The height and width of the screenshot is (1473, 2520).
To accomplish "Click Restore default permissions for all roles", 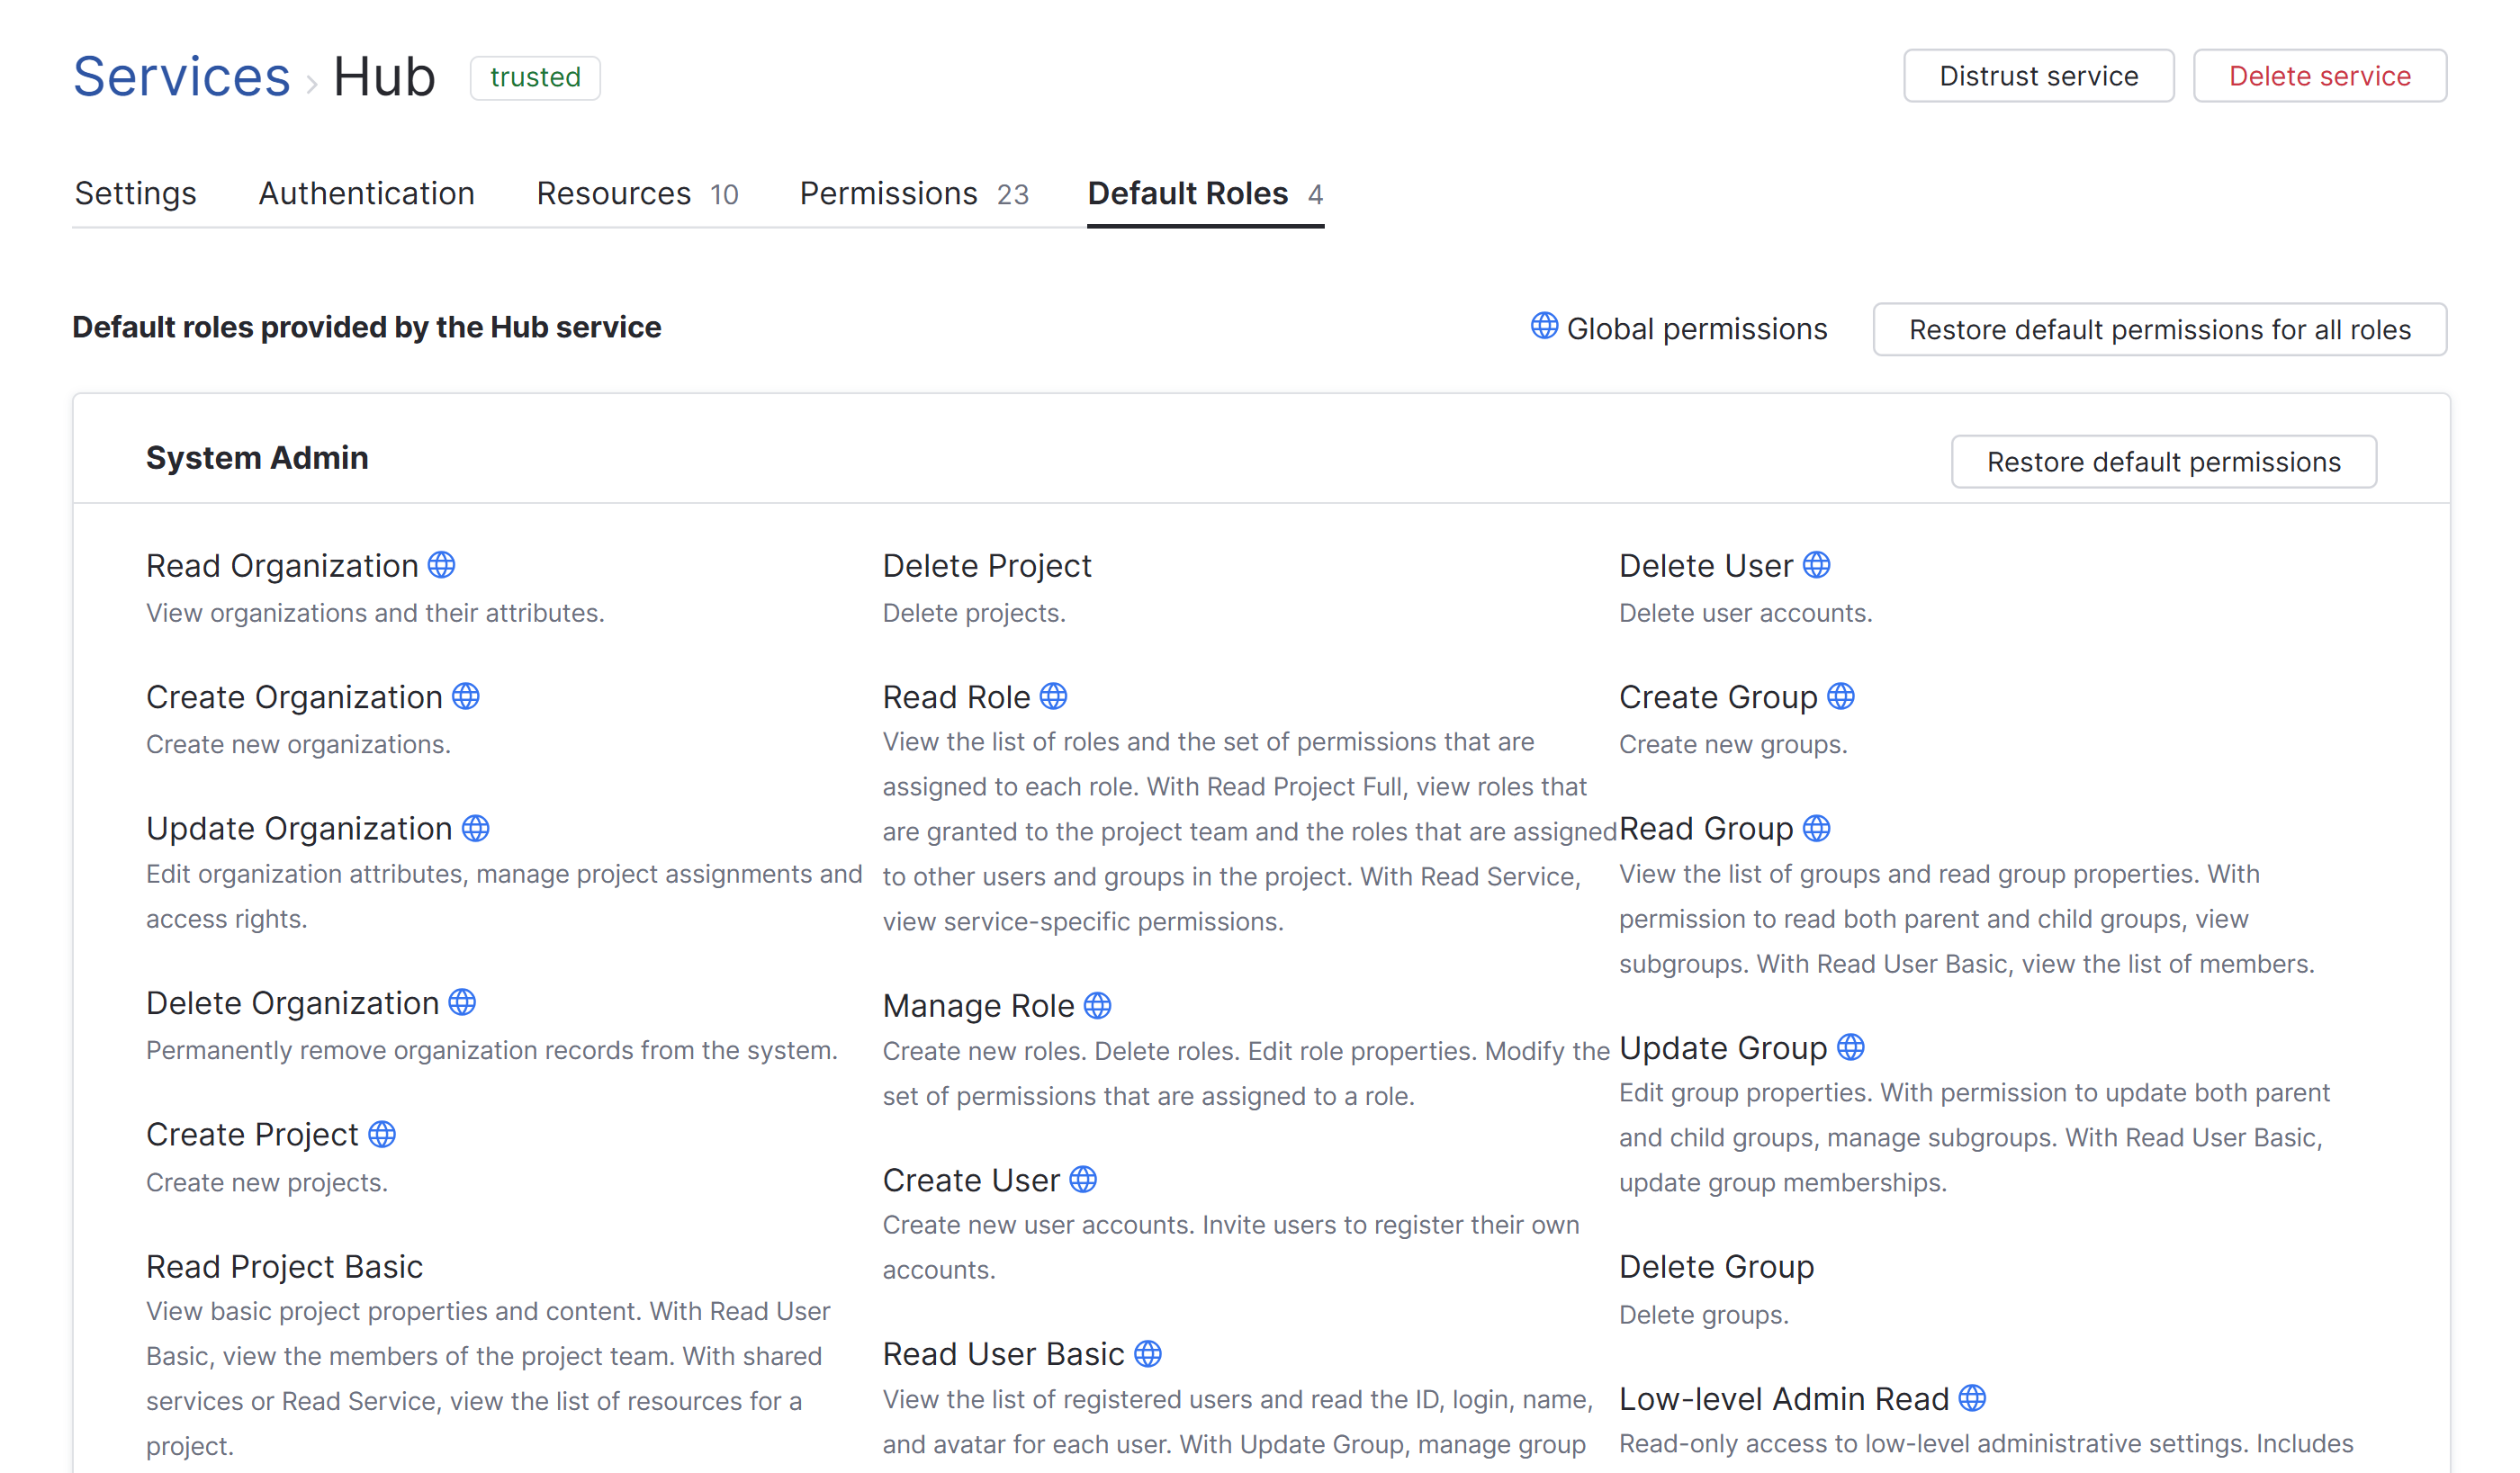I will [x=2159, y=329].
